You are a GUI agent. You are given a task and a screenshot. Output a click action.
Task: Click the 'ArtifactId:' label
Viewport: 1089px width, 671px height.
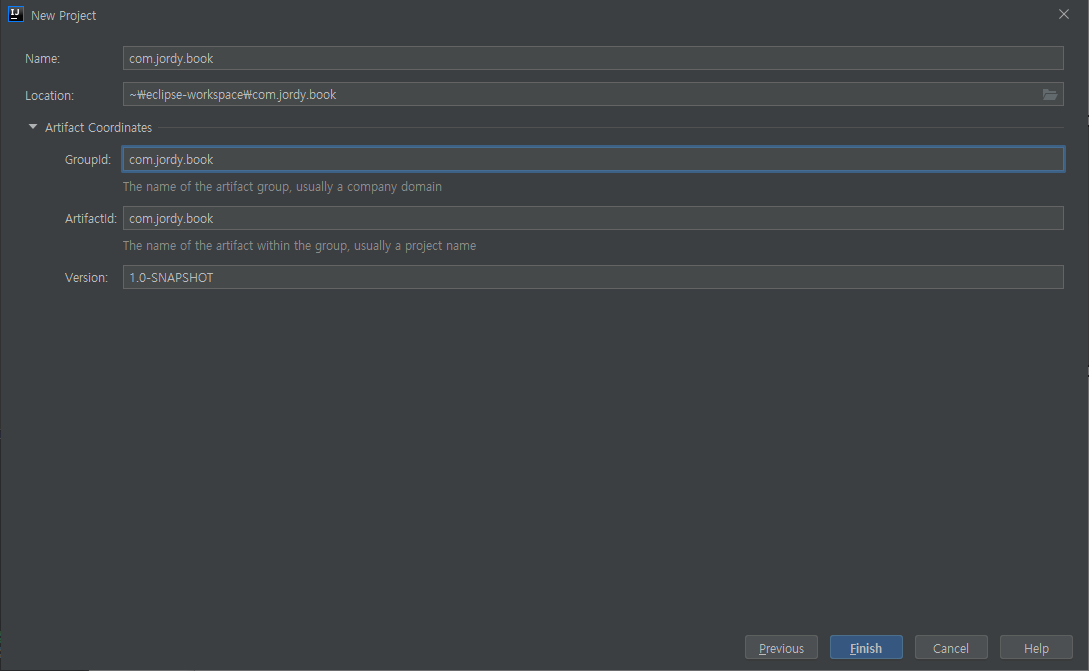[91, 219]
